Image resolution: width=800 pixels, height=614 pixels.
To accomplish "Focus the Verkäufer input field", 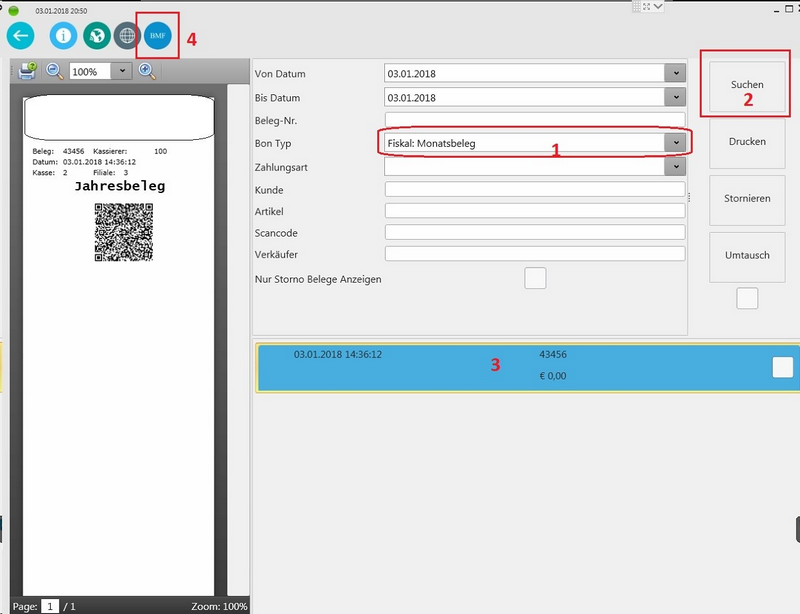I will click(x=535, y=254).
